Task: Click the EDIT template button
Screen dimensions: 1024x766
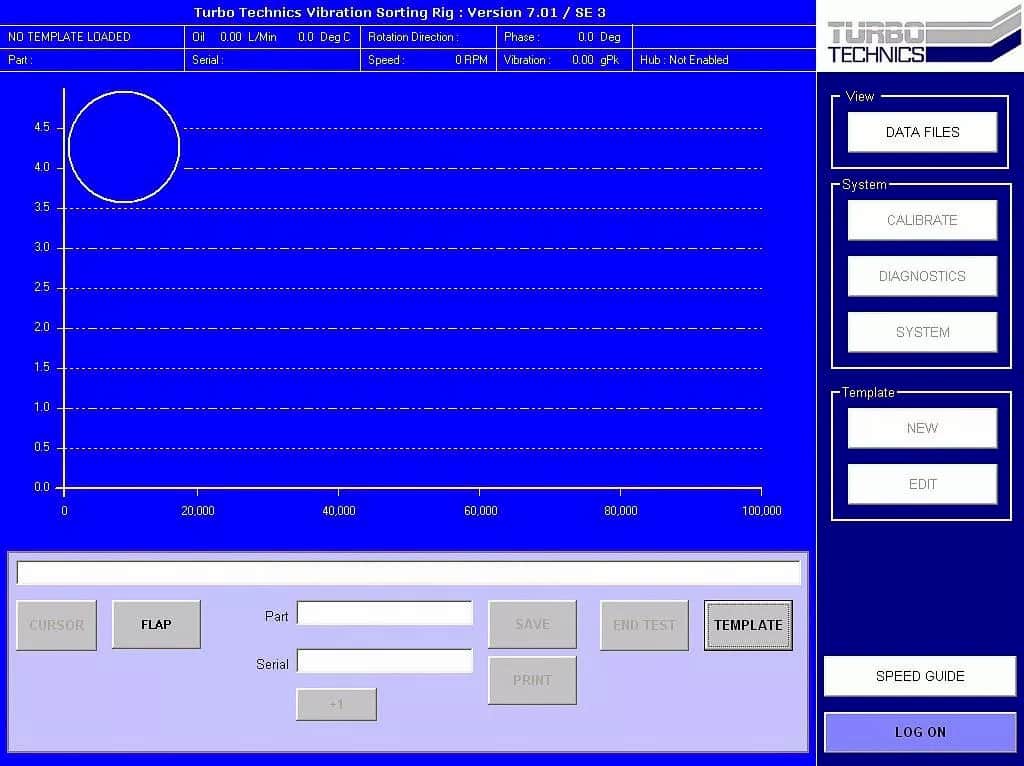Action: point(922,484)
